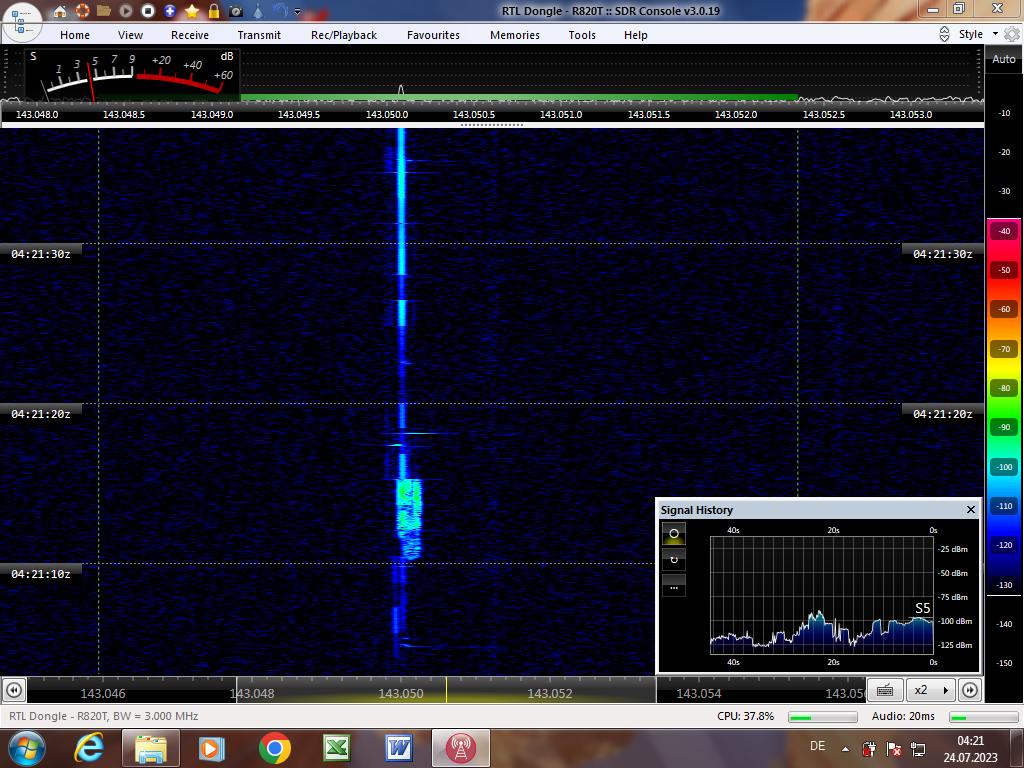The width and height of the screenshot is (1024, 768).
Task: Click the 143.048.5 label on frequency ruler
Action: tap(124, 114)
